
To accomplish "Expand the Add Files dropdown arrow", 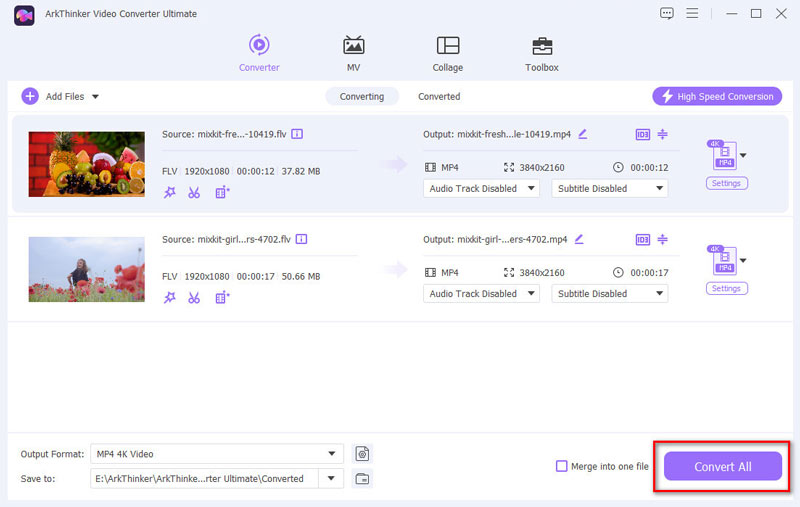I will coord(95,96).
